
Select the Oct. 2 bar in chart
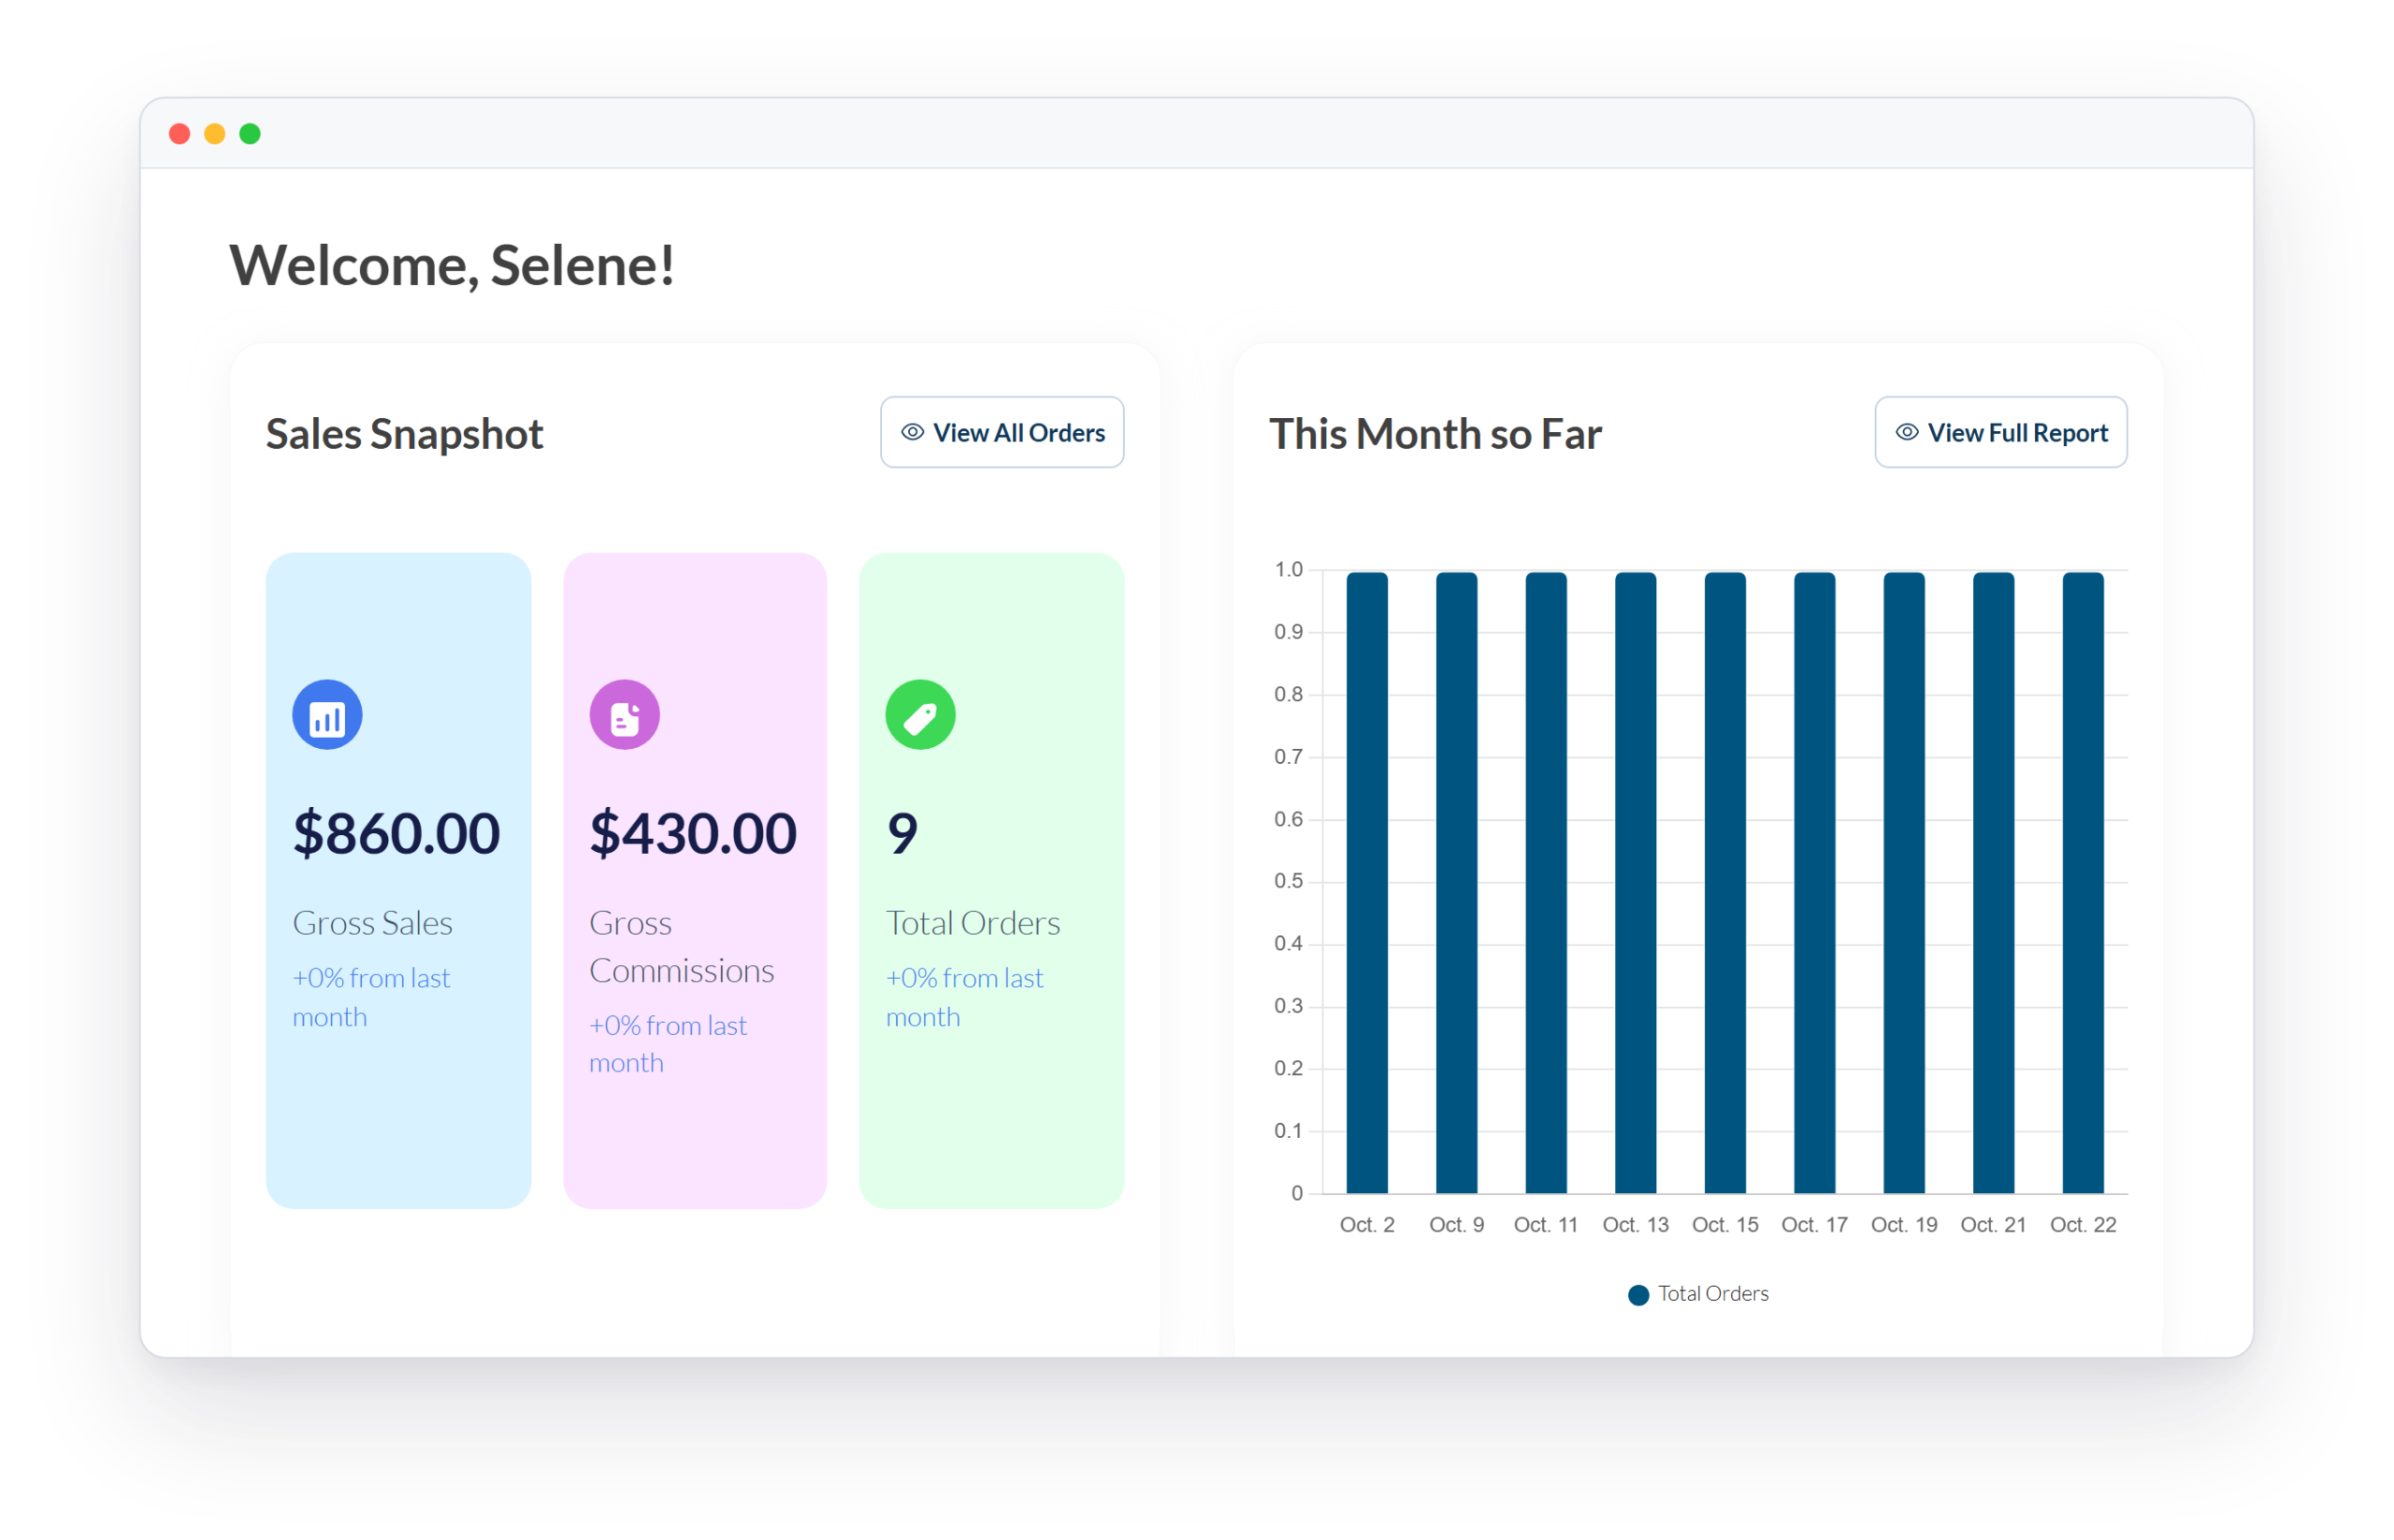click(1367, 883)
